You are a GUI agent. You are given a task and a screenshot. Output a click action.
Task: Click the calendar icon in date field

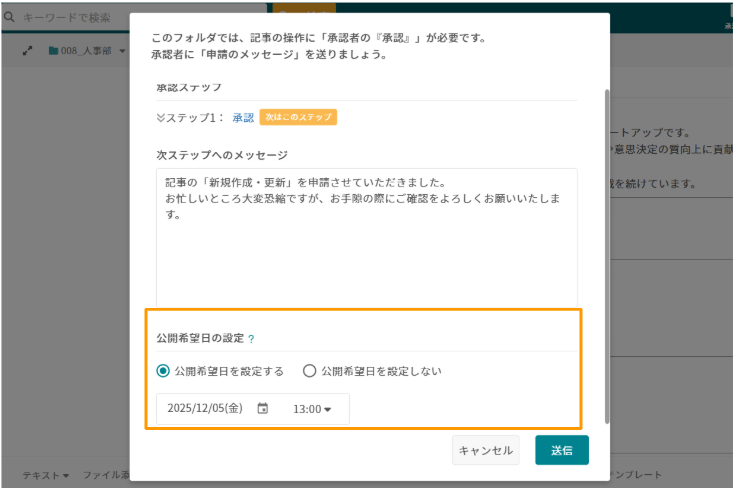tap(263, 408)
